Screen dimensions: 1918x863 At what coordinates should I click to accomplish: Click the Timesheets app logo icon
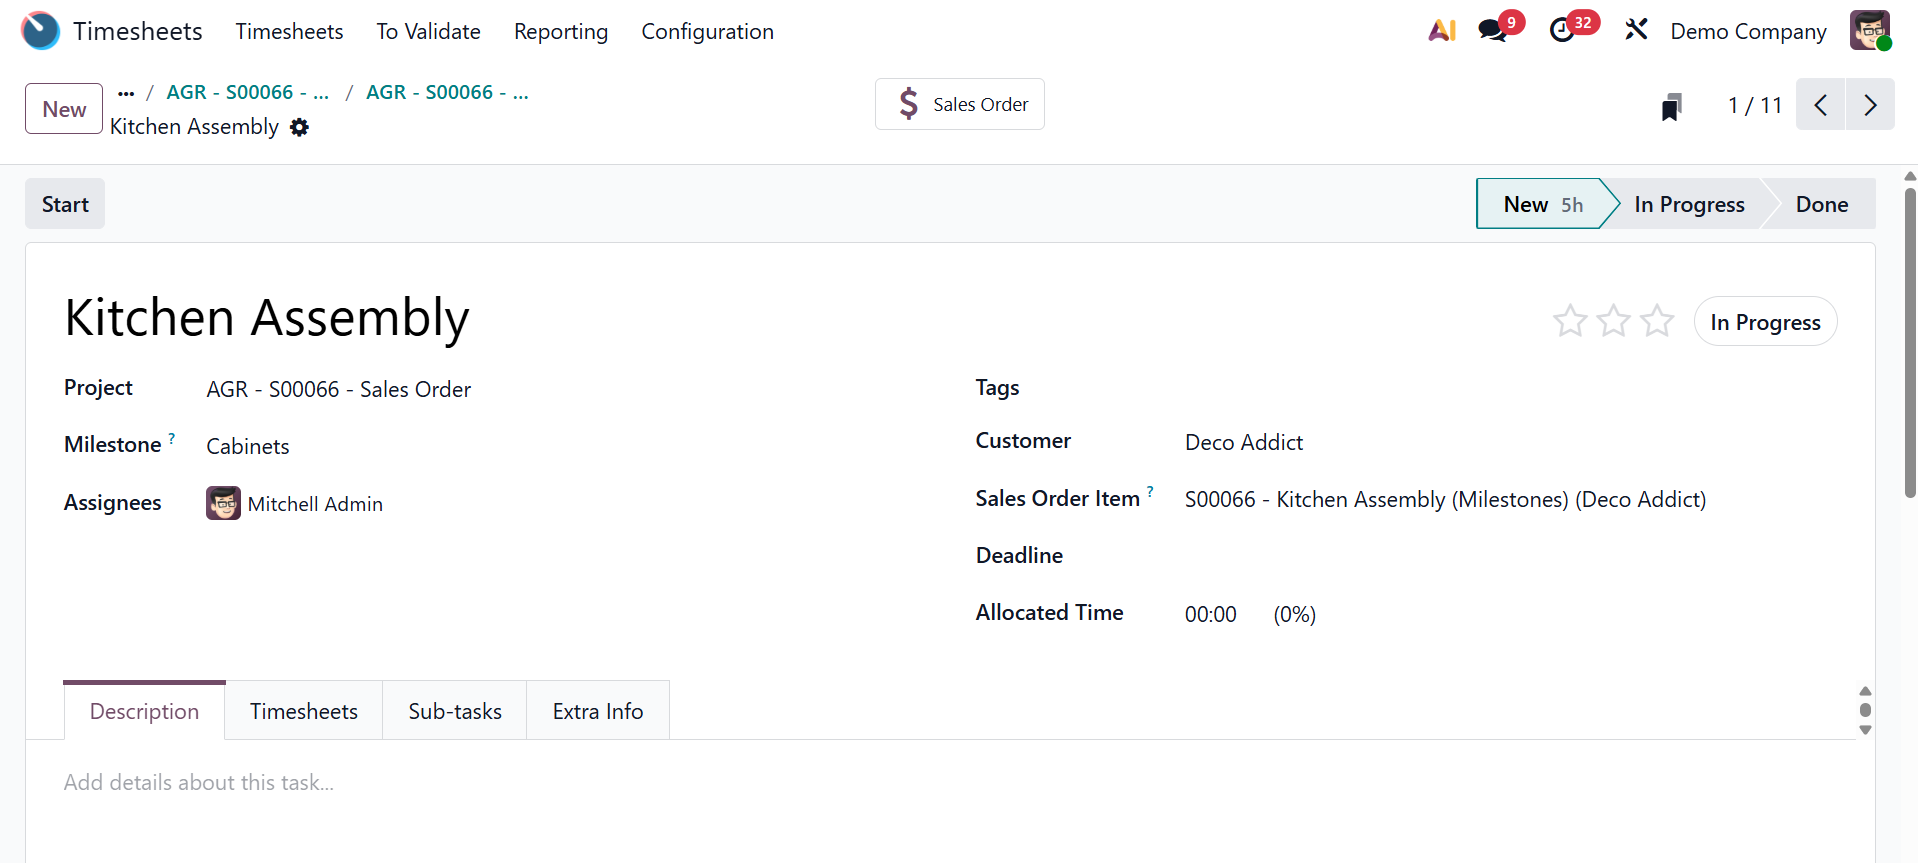tap(40, 31)
